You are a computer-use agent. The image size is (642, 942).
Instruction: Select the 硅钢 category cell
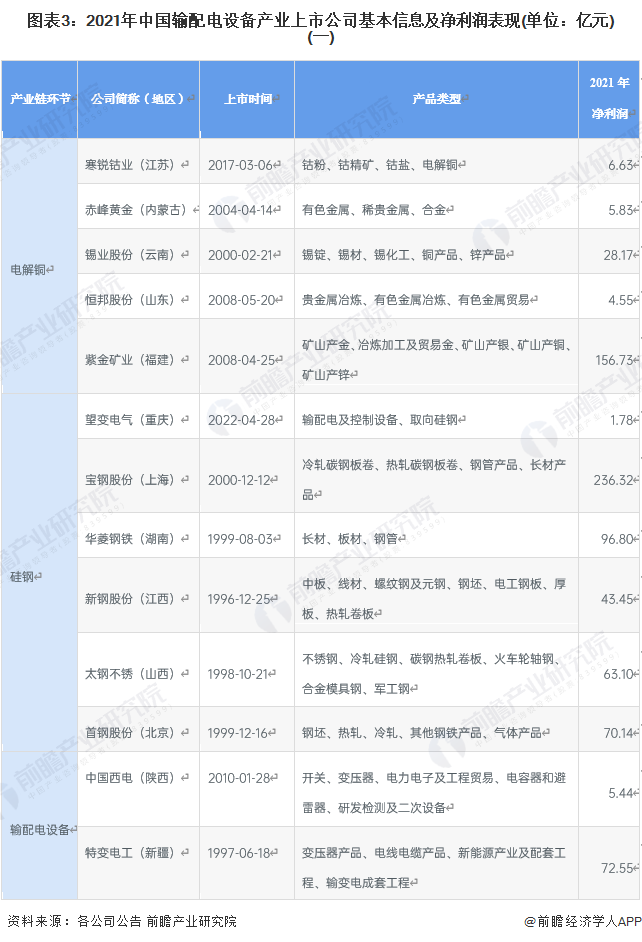[x=40, y=573]
